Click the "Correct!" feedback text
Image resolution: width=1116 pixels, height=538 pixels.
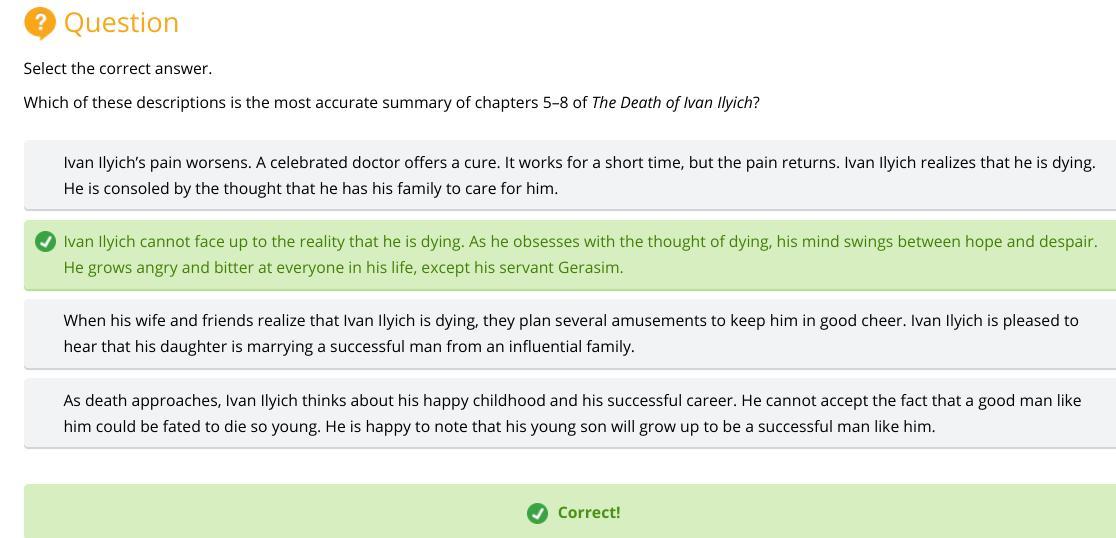(588, 513)
